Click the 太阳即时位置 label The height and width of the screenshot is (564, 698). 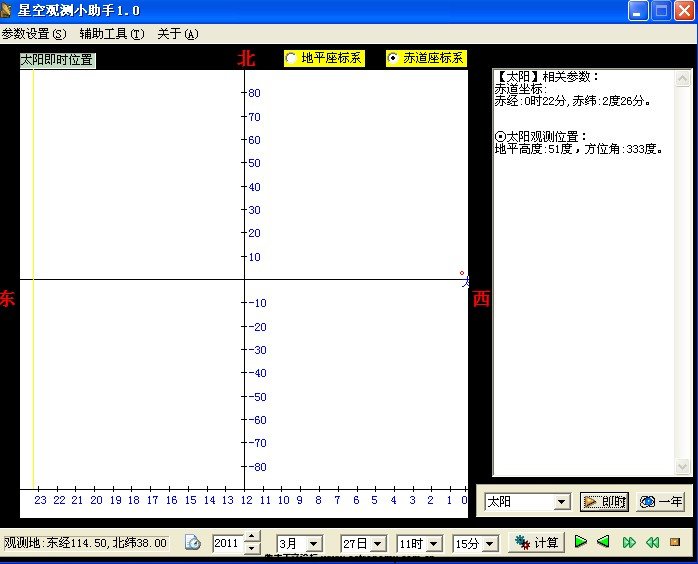pos(57,60)
